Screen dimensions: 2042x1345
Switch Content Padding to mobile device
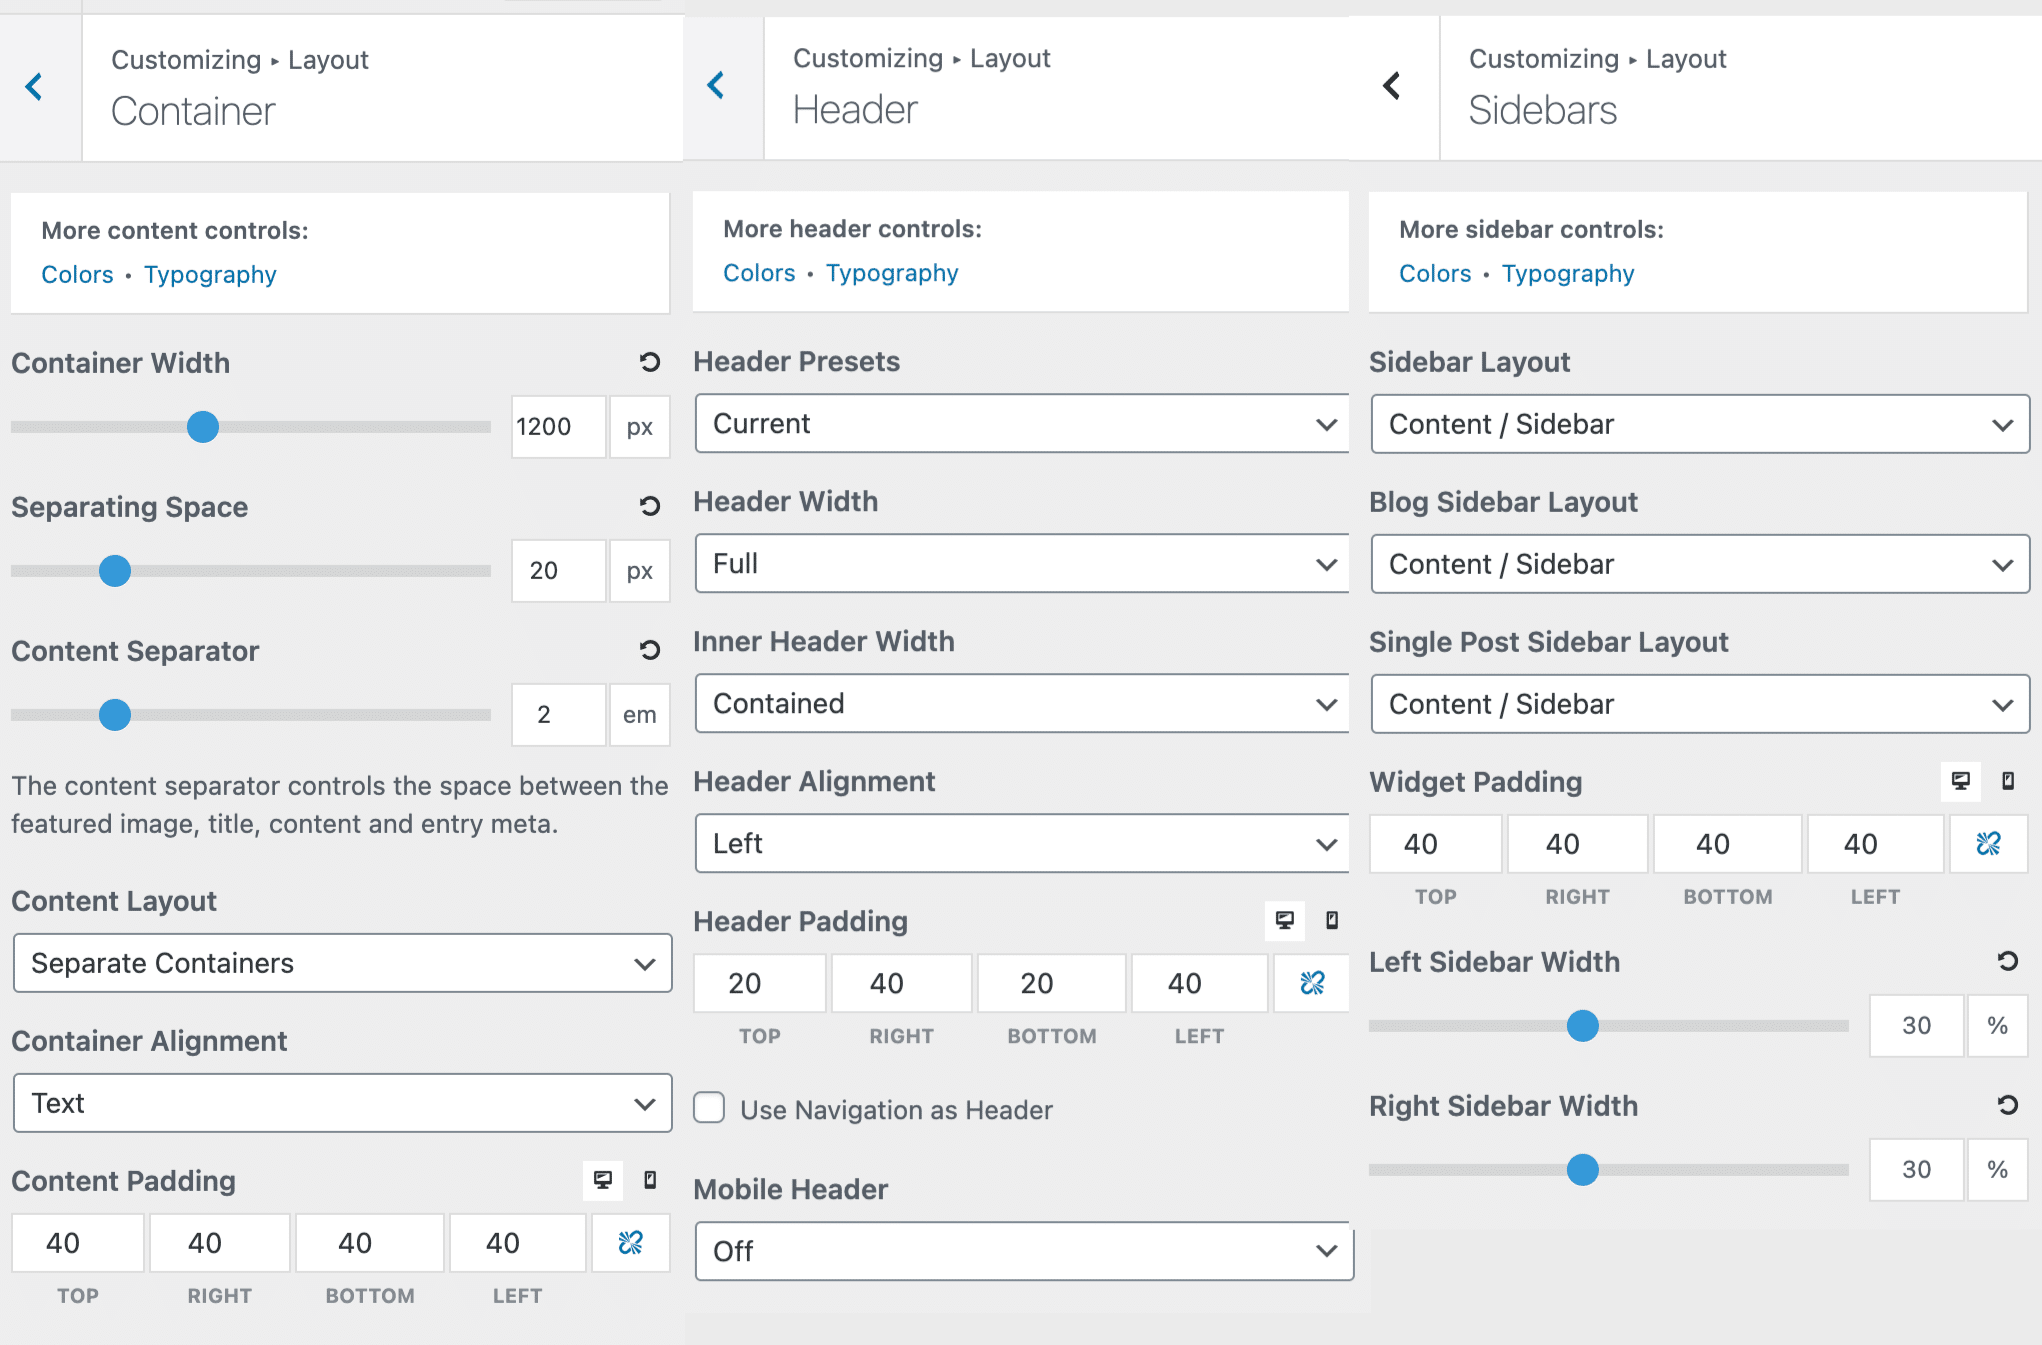tap(650, 1180)
